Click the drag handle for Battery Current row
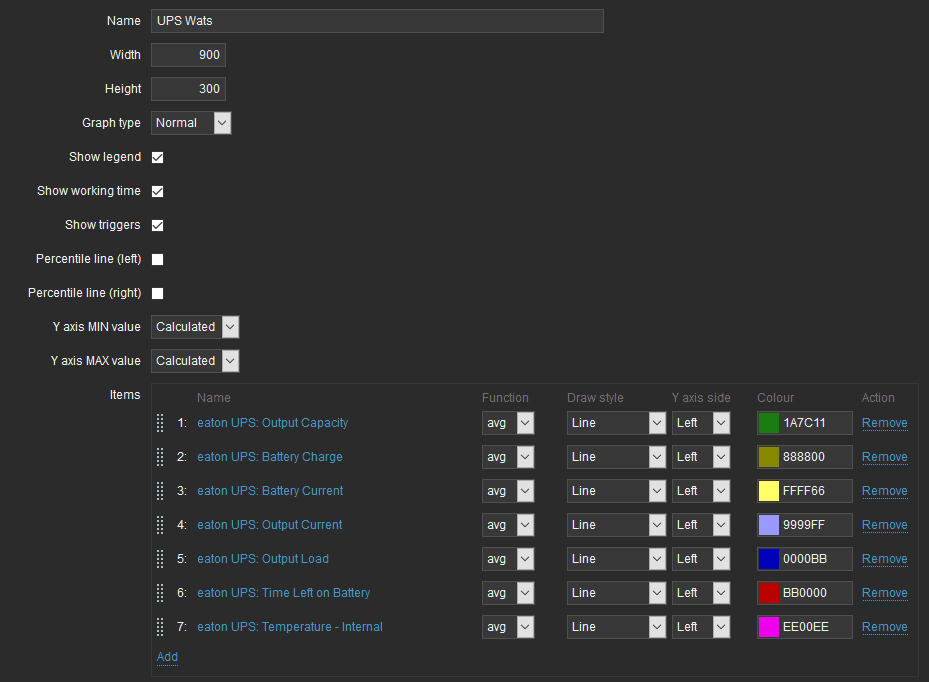This screenshot has height=682, width=929. [160, 491]
